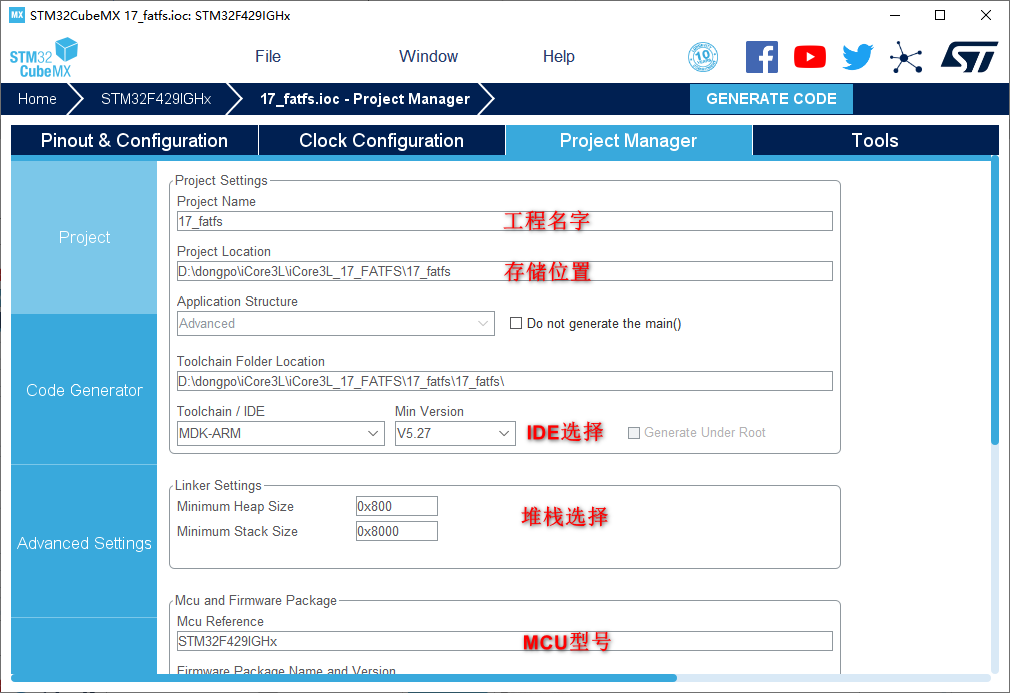Image resolution: width=1010 pixels, height=693 pixels.
Task: Enable 'Do not generate the main()' checkbox
Action: 516,324
